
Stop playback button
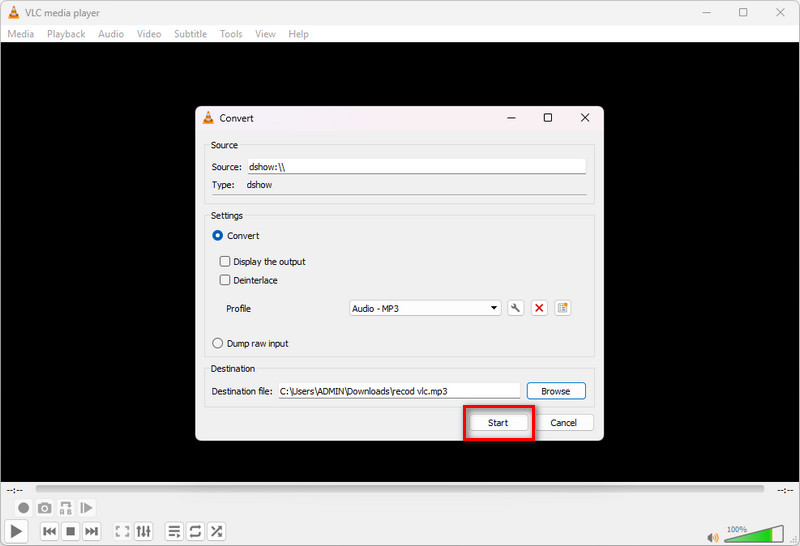(70, 531)
